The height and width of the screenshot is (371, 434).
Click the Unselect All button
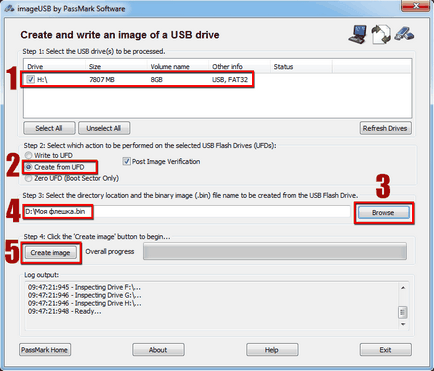(104, 128)
